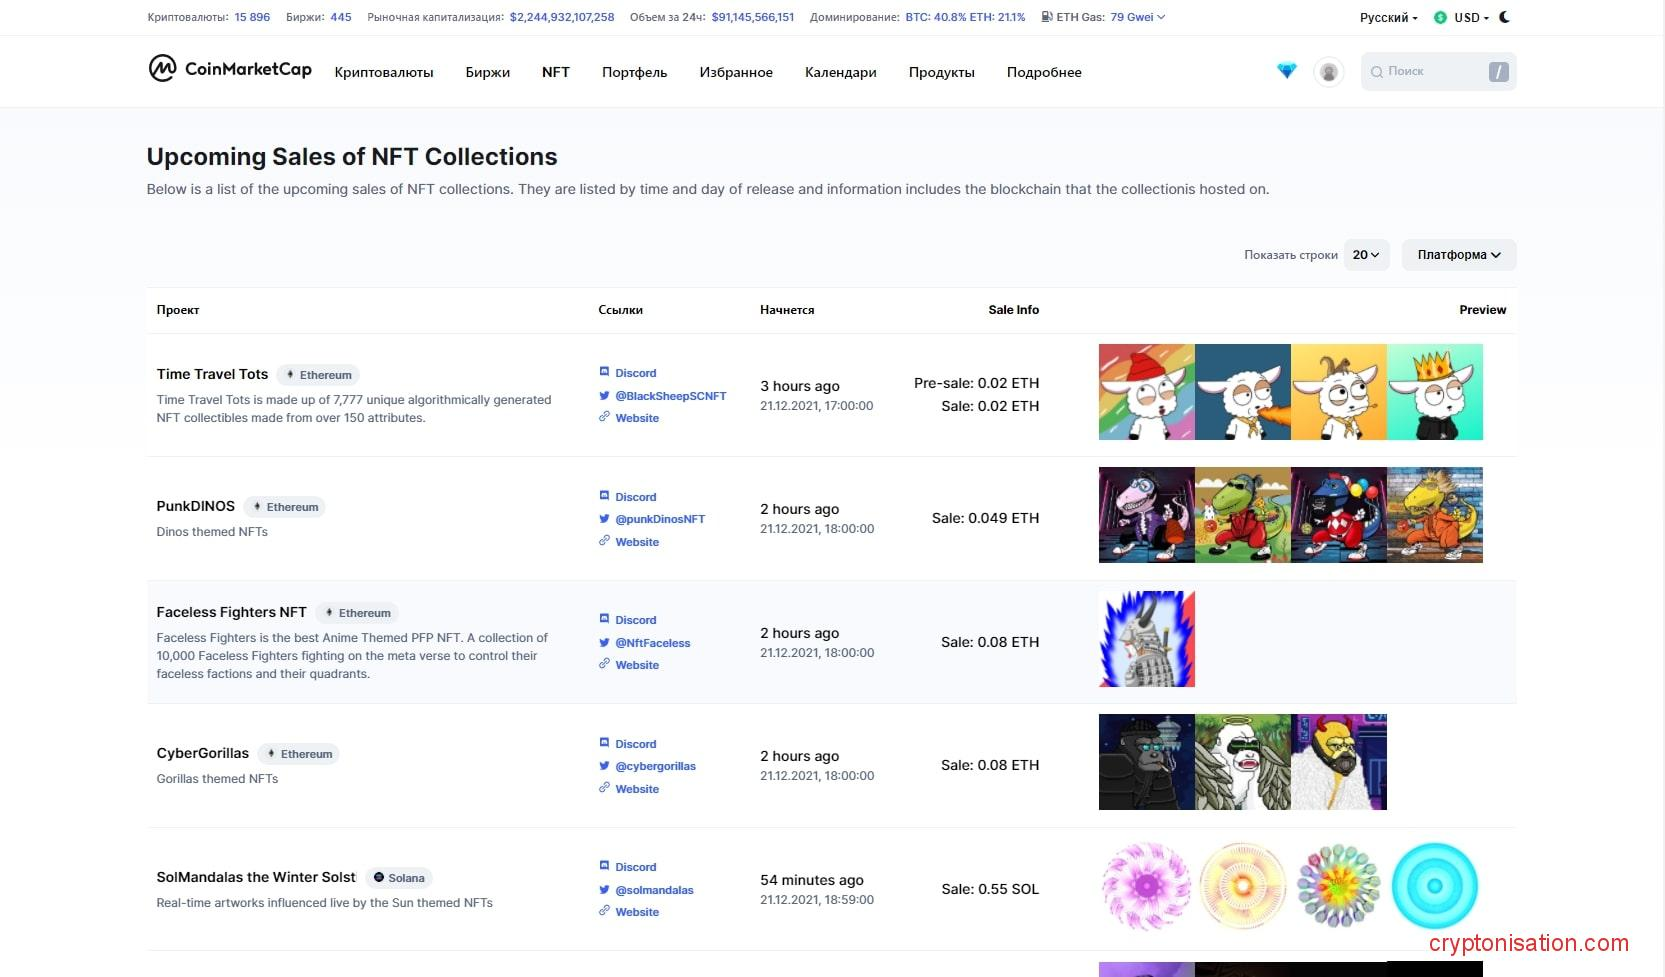Click Twitter bird icon for PunkDINOS
1665x977 pixels.
(604, 519)
